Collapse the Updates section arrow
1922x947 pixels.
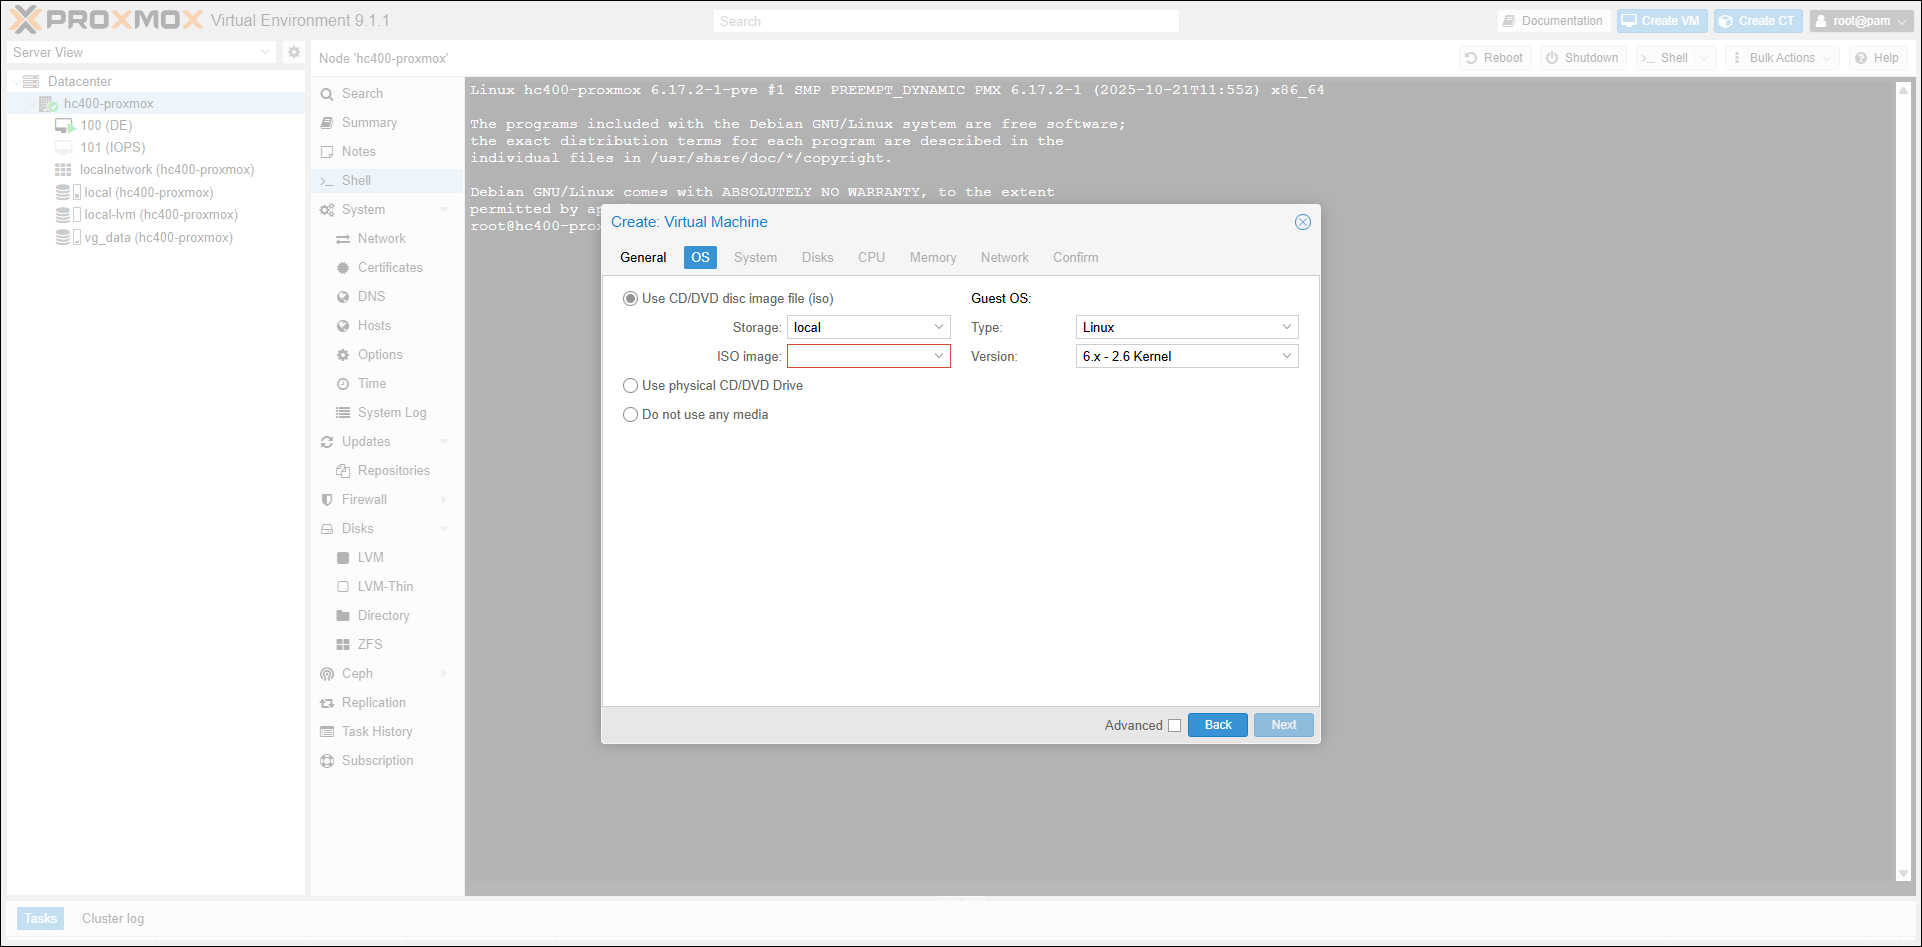click(445, 442)
